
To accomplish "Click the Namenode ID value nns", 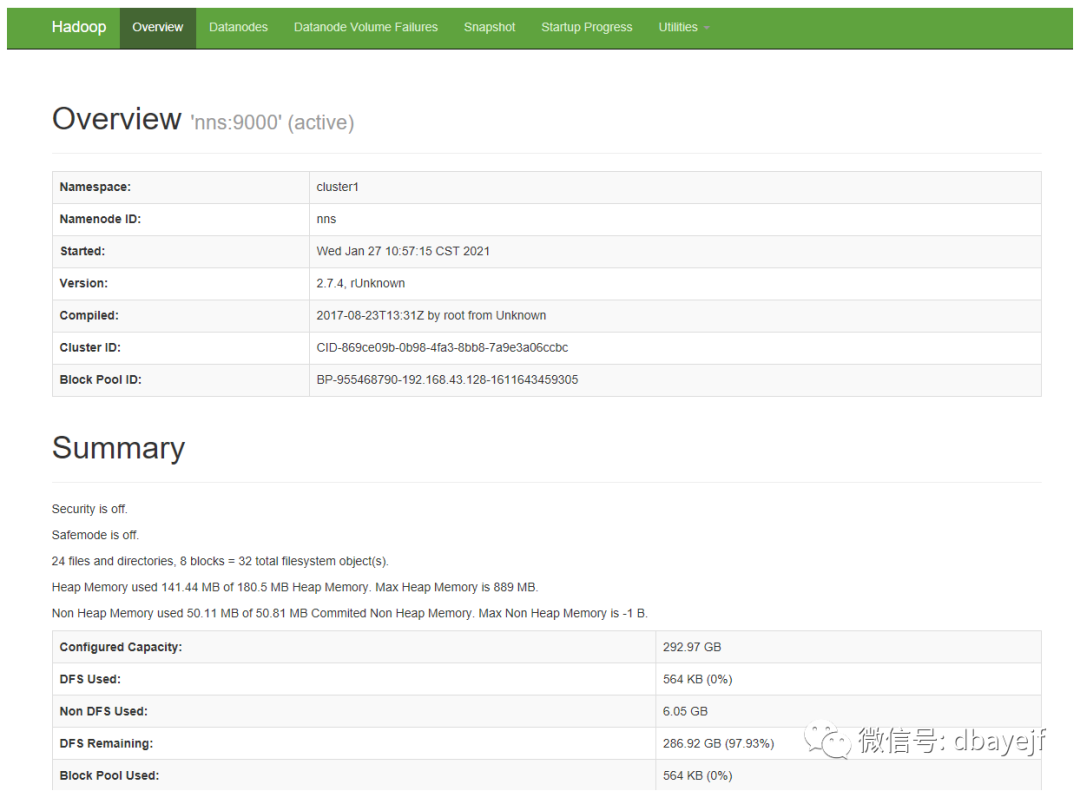I will pyautogui.click(x=326, y=219).
